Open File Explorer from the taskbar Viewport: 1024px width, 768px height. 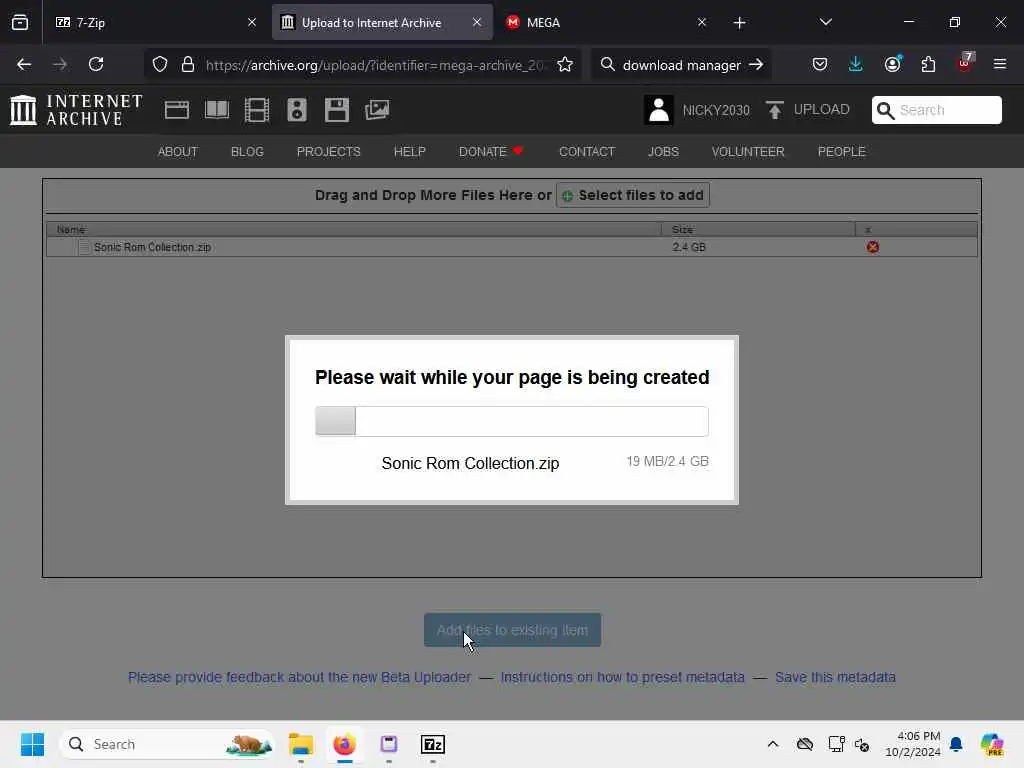301,744
